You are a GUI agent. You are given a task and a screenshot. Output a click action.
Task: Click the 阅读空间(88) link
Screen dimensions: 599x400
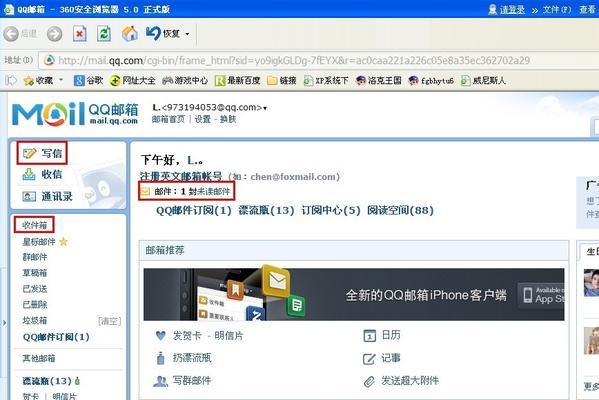click(x=400, y=211)
